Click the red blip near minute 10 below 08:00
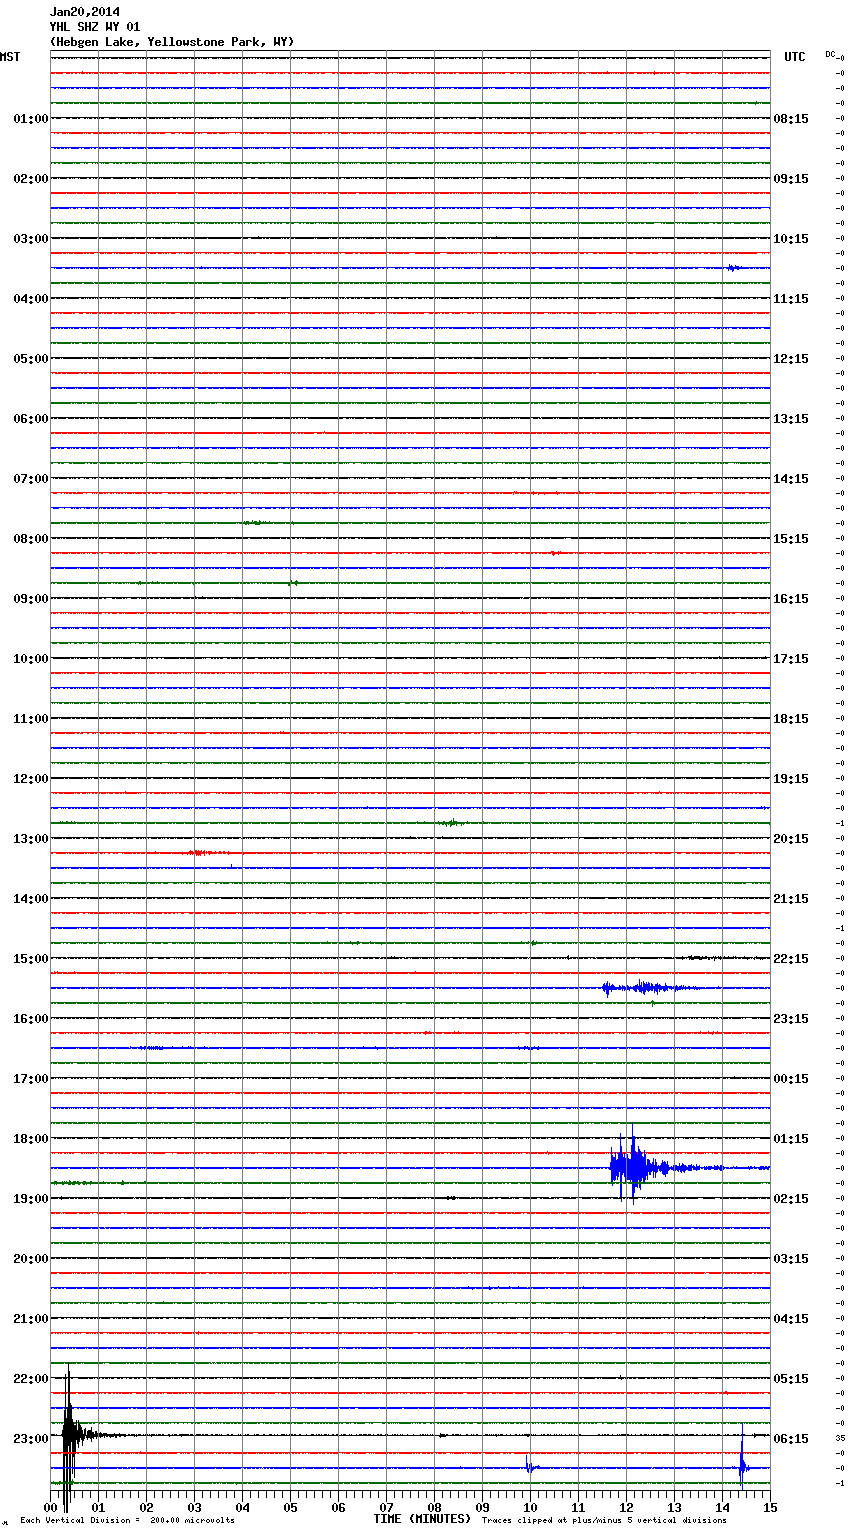850x1534 pixels. (555, 553)
